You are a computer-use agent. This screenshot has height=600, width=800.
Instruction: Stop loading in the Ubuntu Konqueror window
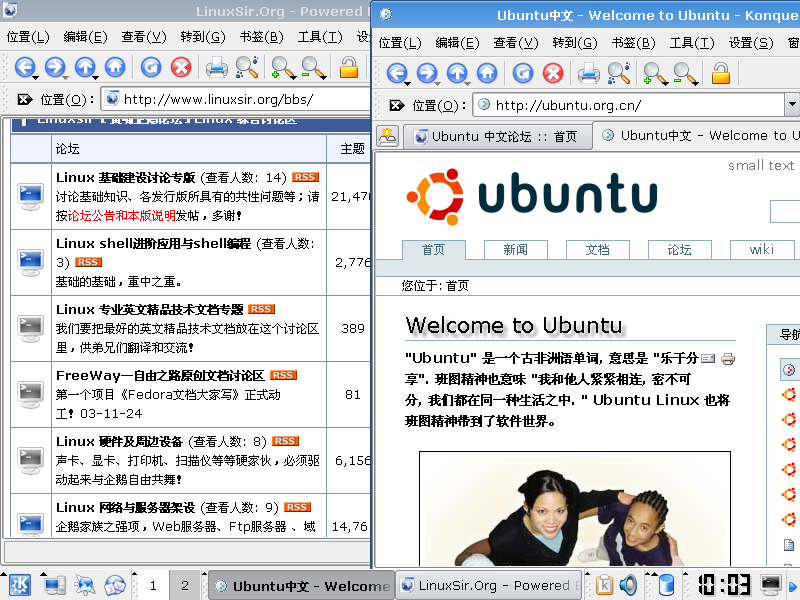tap(553, 73)
